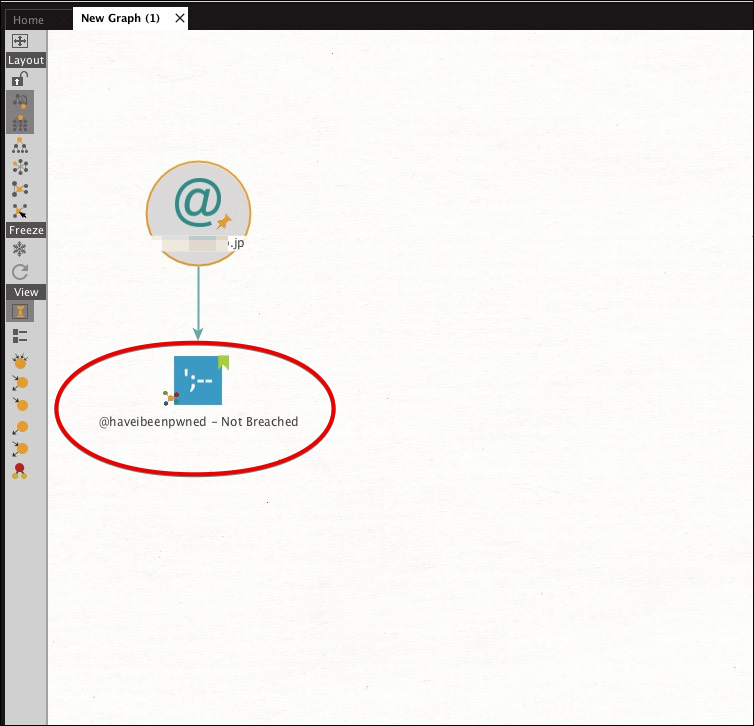
Task: Switch to the list view icon
Action: click(x=20, y=336)
